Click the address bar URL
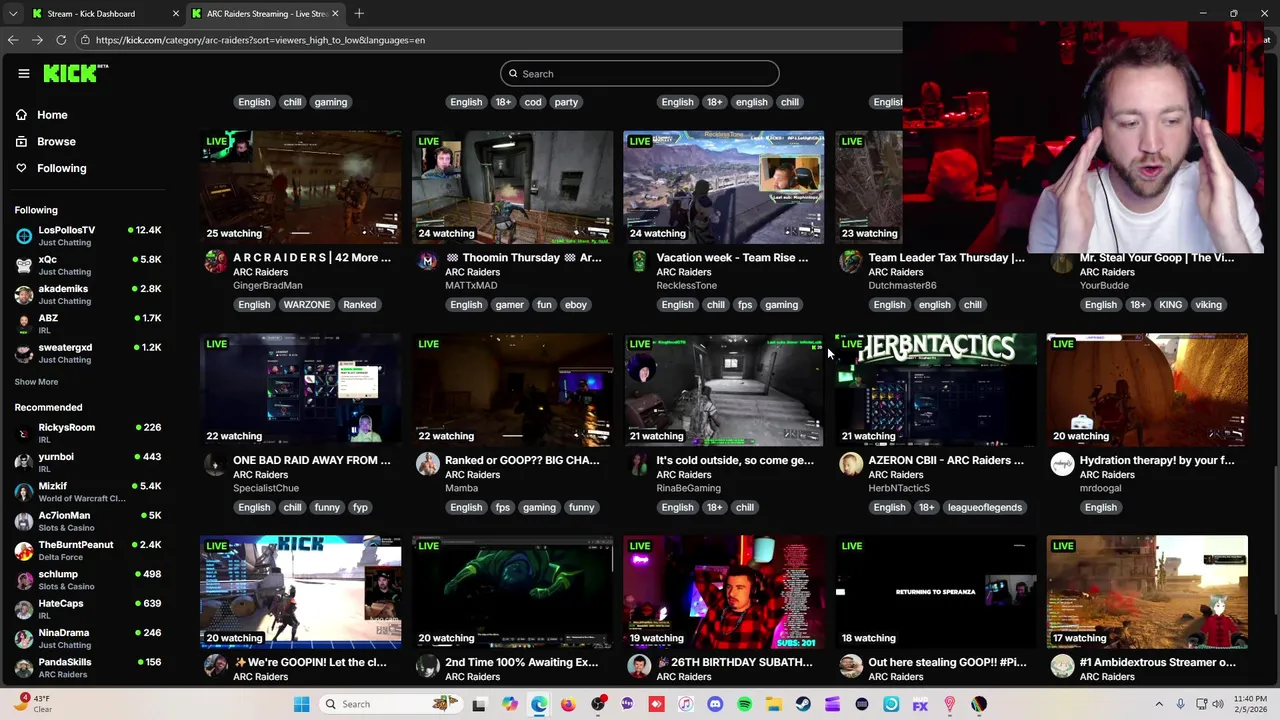This screenshot has height=720, width=1280. pos(260,40)
